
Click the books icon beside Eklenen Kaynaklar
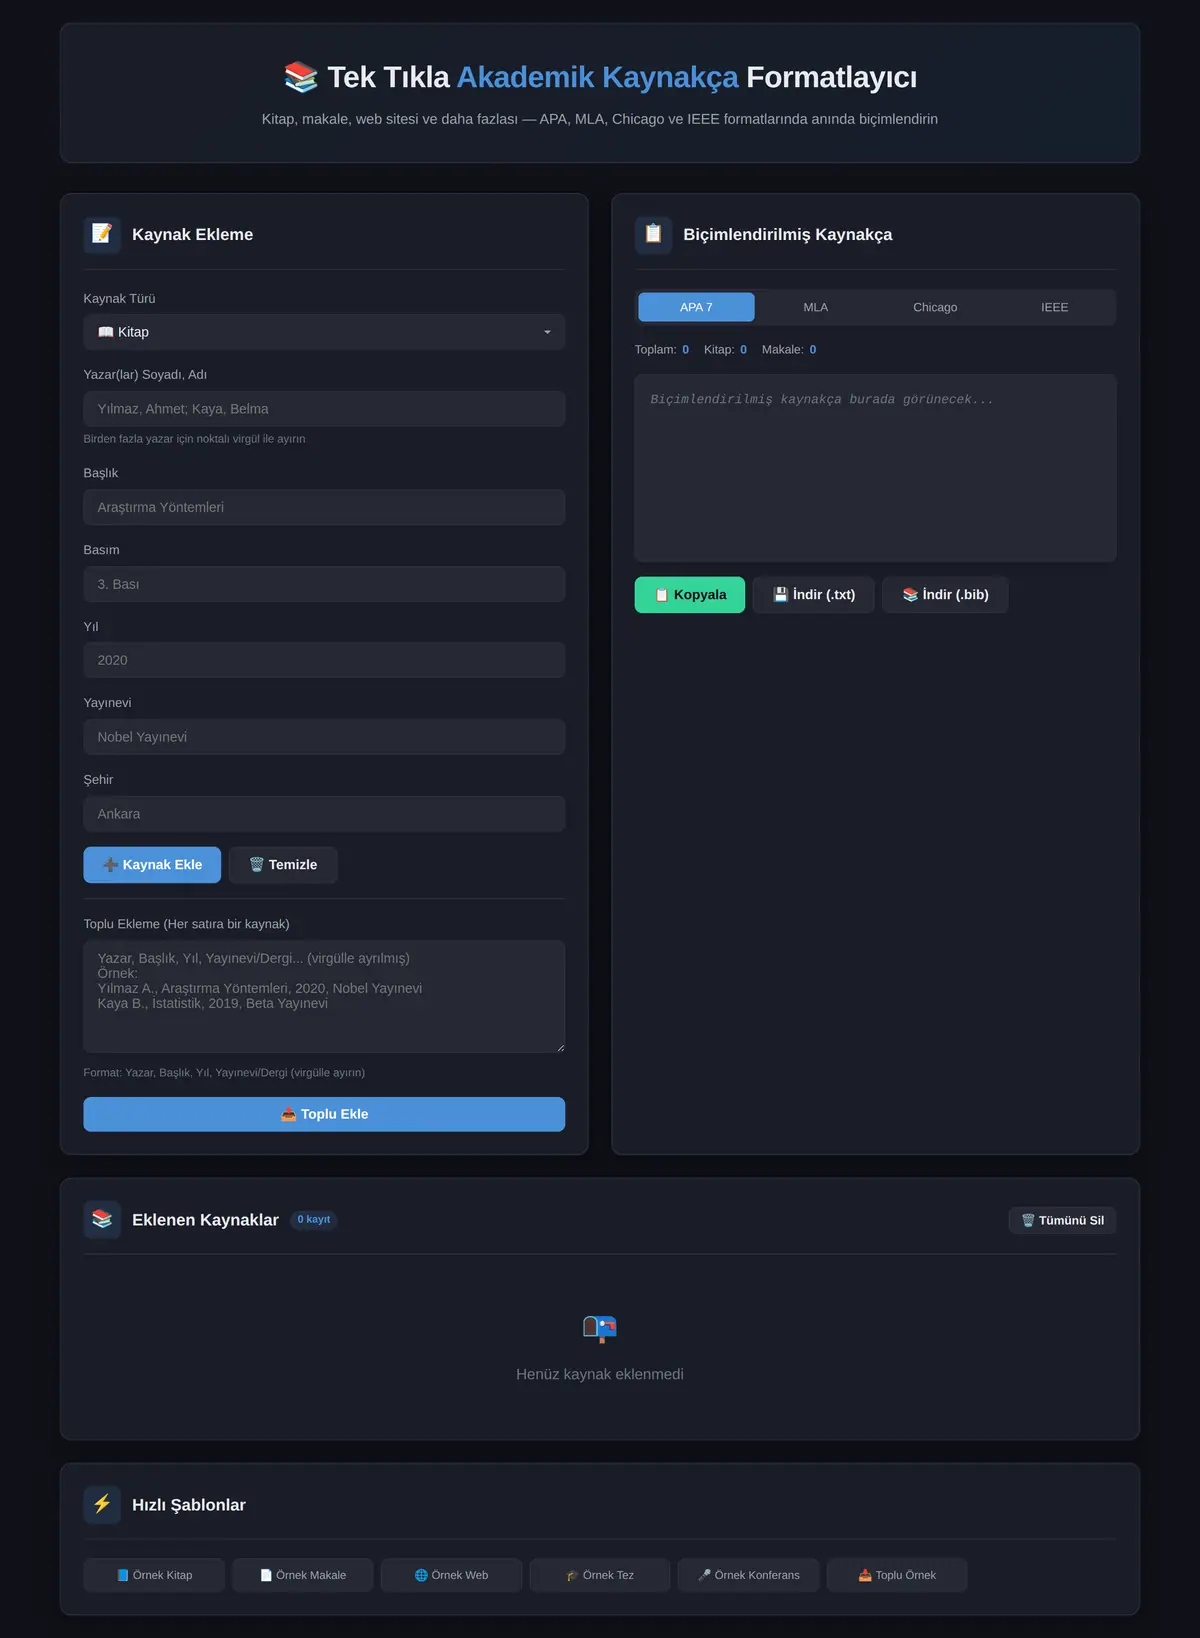102,1220
